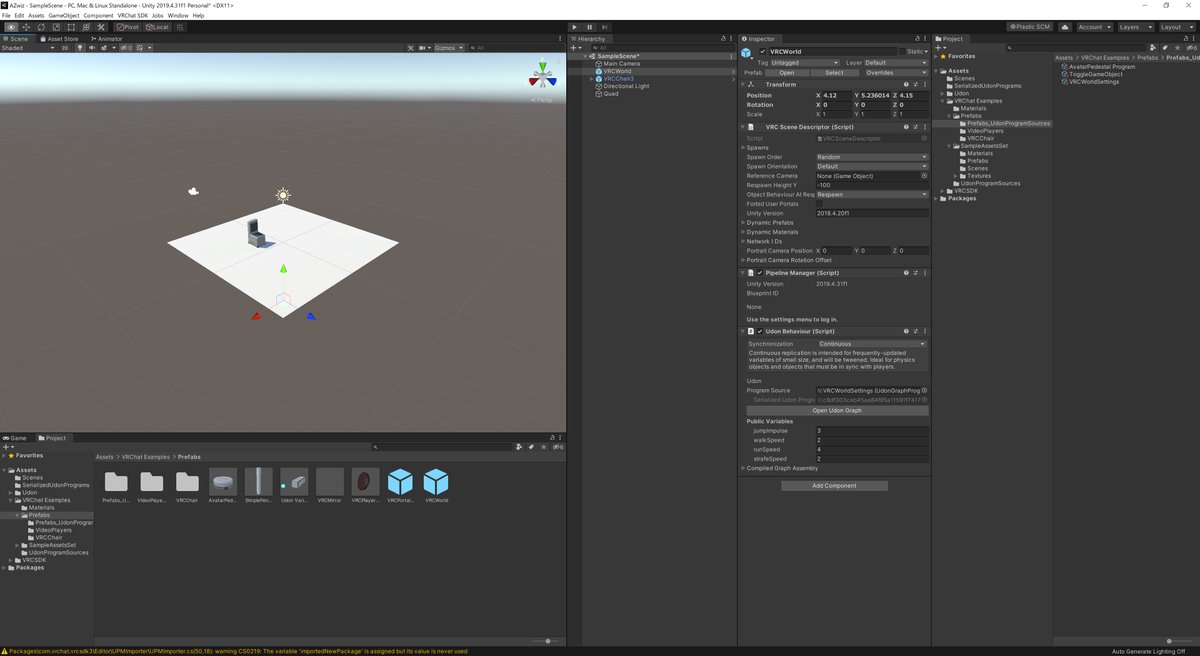The height and width of the screenshot is (656, 1200).
Task: Open the Layer Default dropdown
Action: [x=896, y=62]
